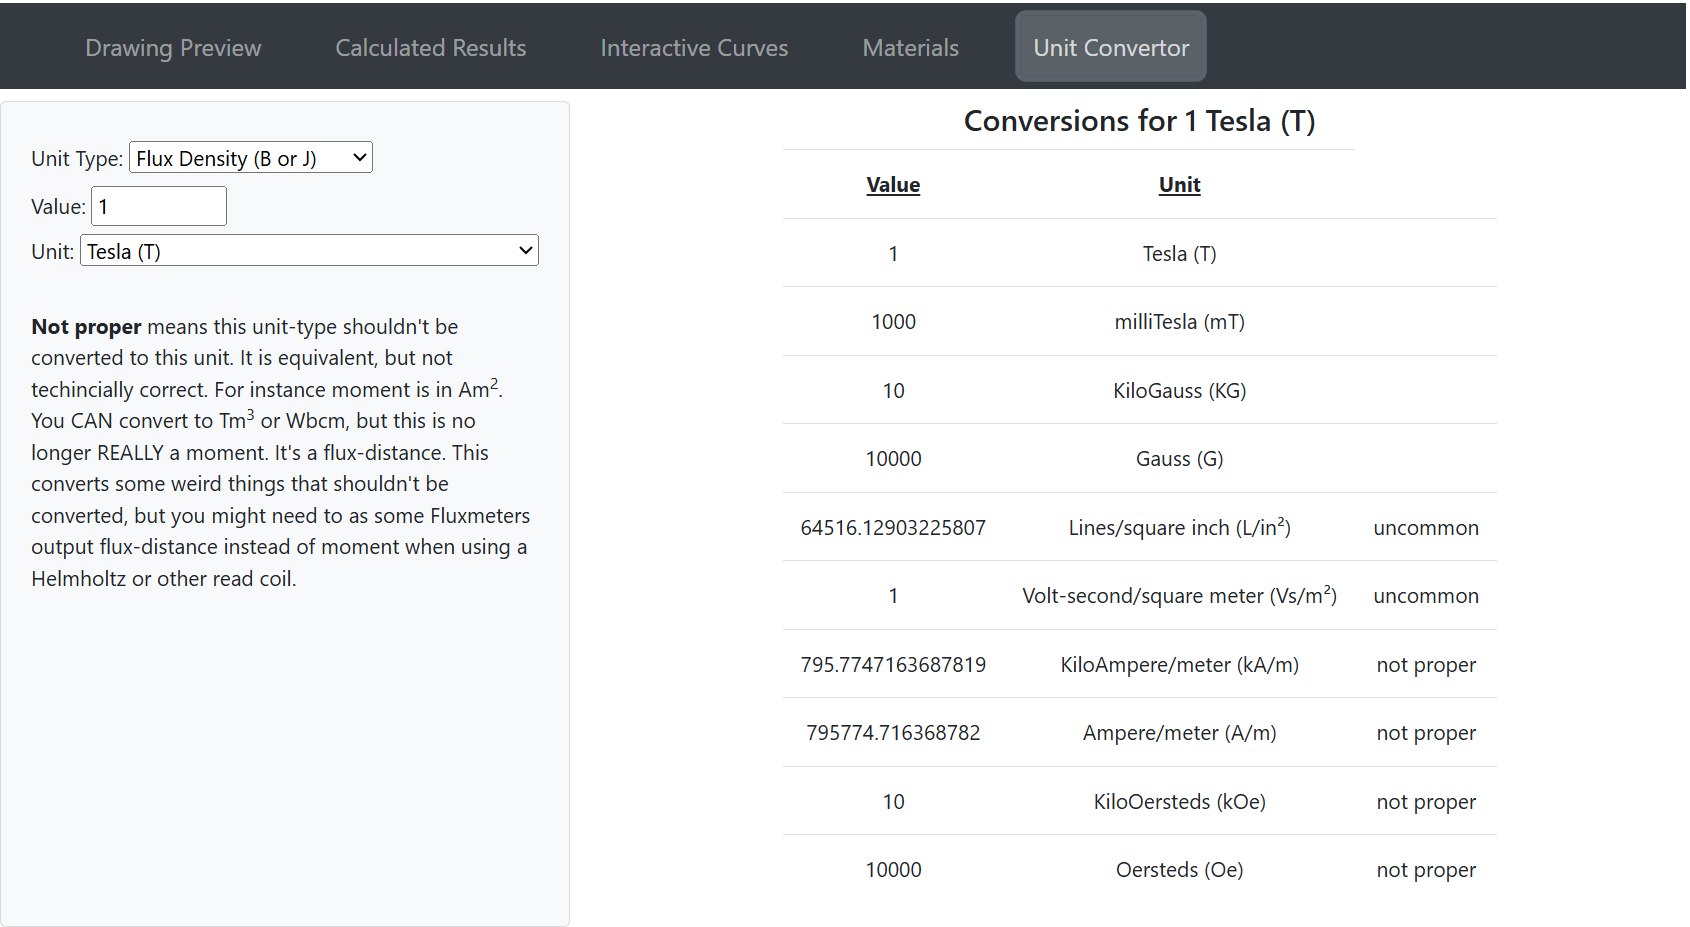Click the 795774.716368782 value cell

893,733
